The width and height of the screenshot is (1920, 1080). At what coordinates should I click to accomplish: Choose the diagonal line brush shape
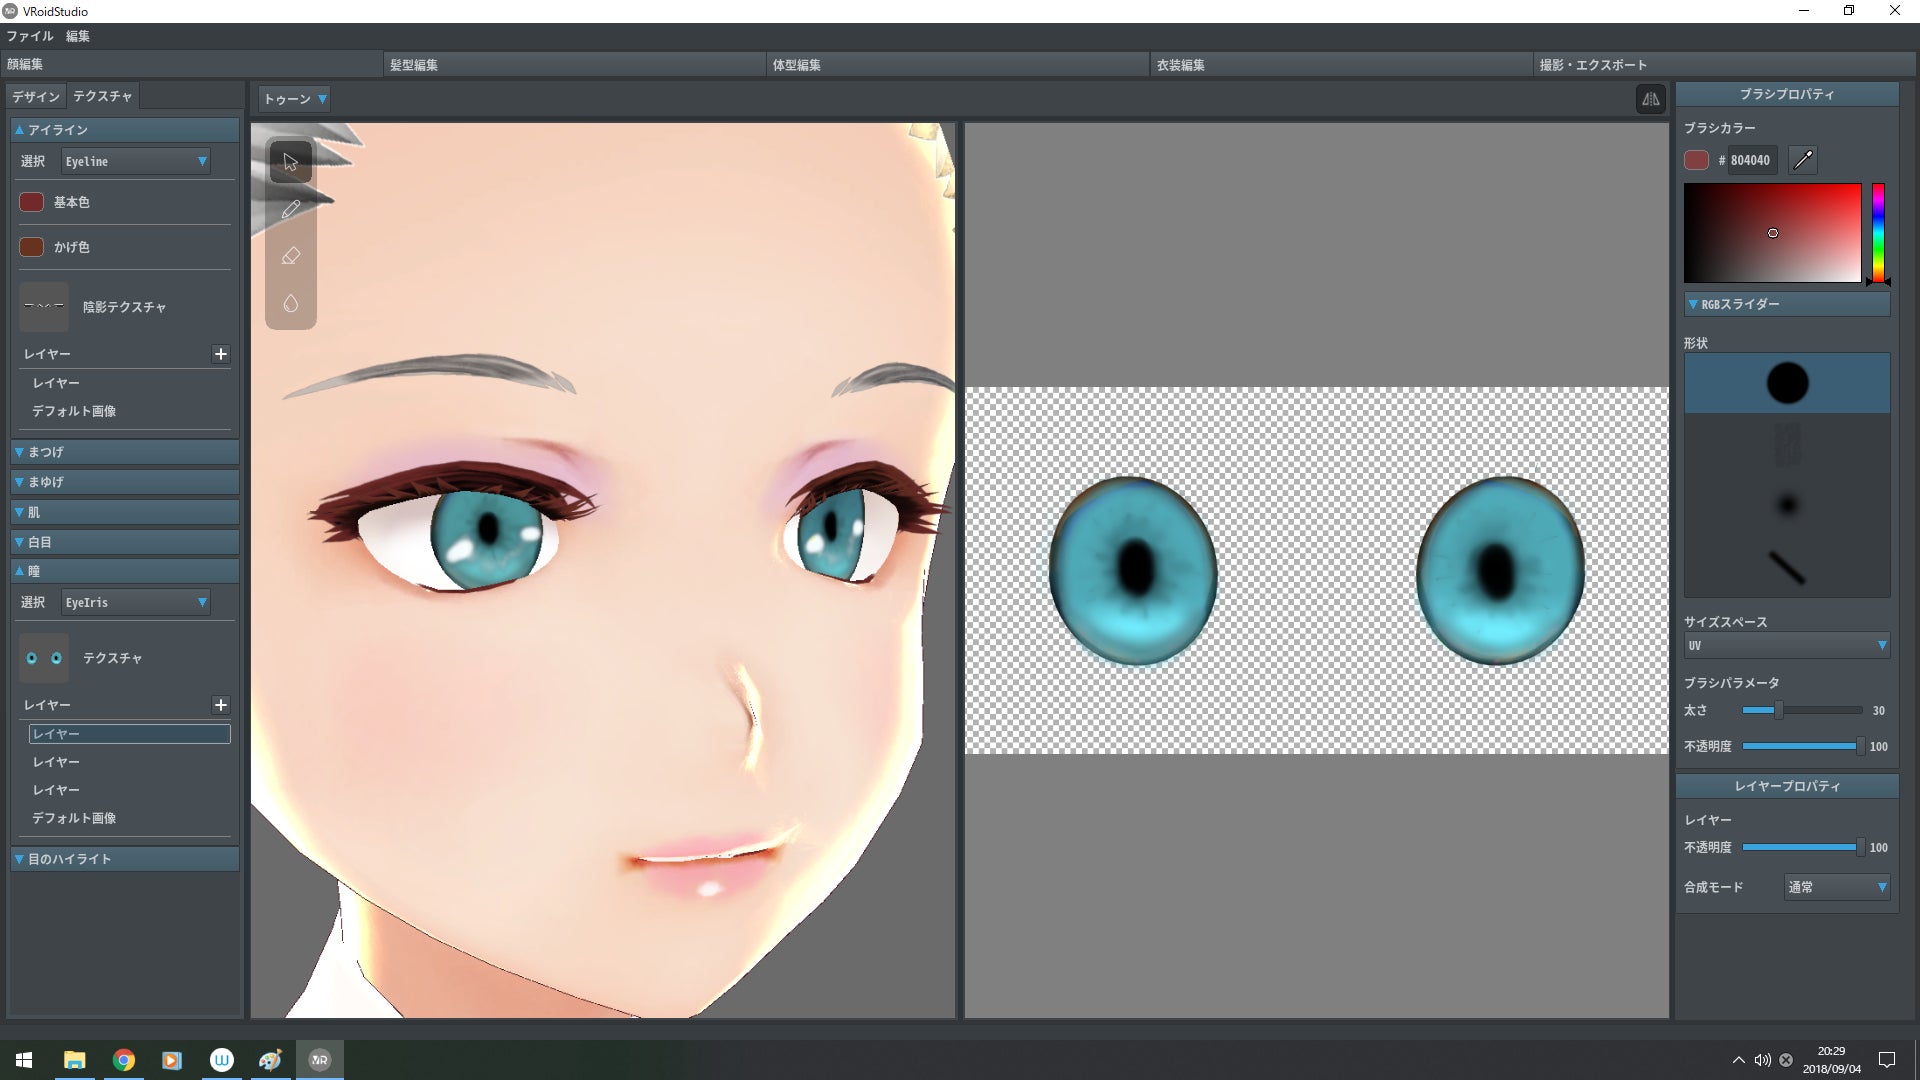1786,567
